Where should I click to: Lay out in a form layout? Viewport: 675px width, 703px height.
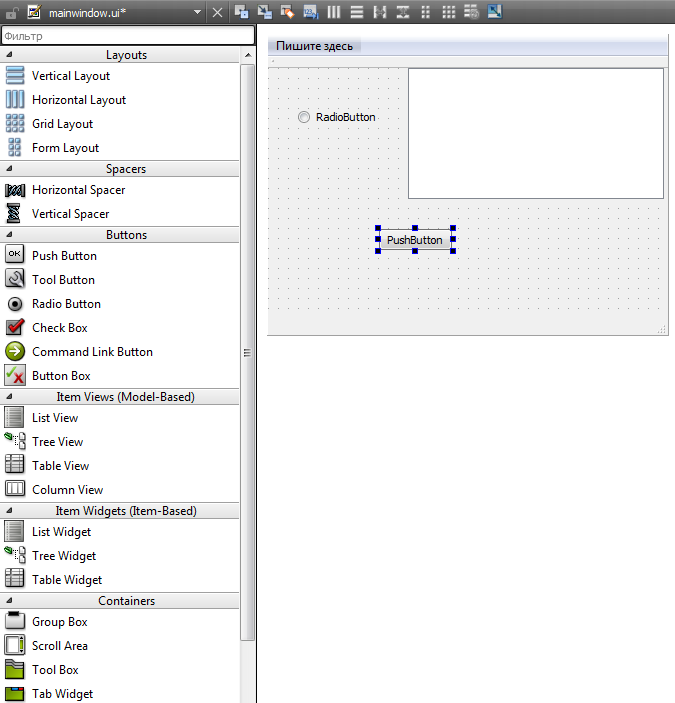(x=426, y=12)
